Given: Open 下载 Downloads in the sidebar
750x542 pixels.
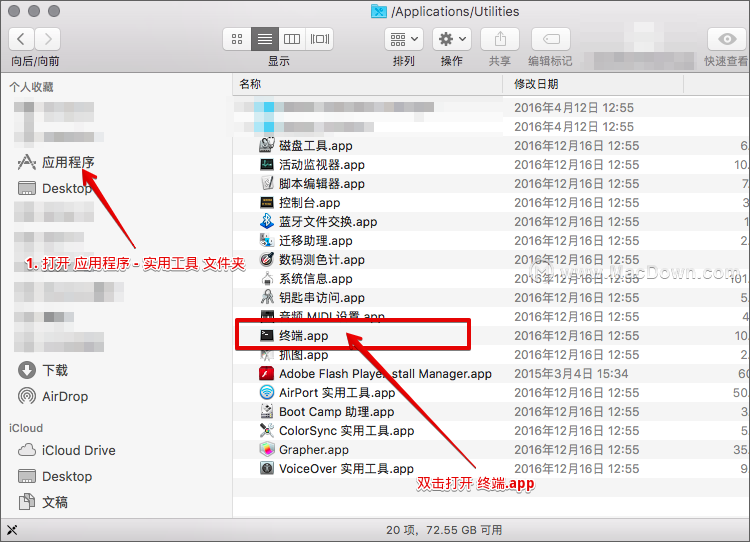Looking at the screenshot, I should (x=43, y=370).
